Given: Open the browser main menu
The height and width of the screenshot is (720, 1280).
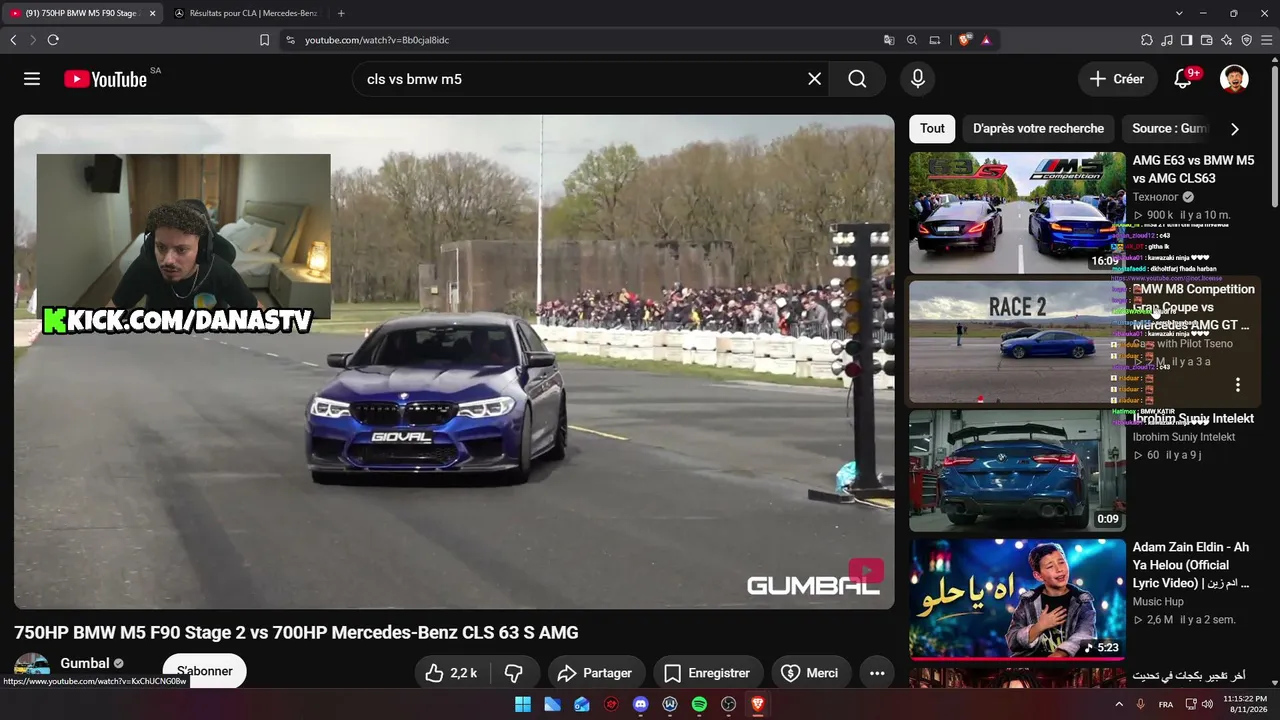Looking at the screenshot, I should pyautogui.click(x=1266, y=40).
